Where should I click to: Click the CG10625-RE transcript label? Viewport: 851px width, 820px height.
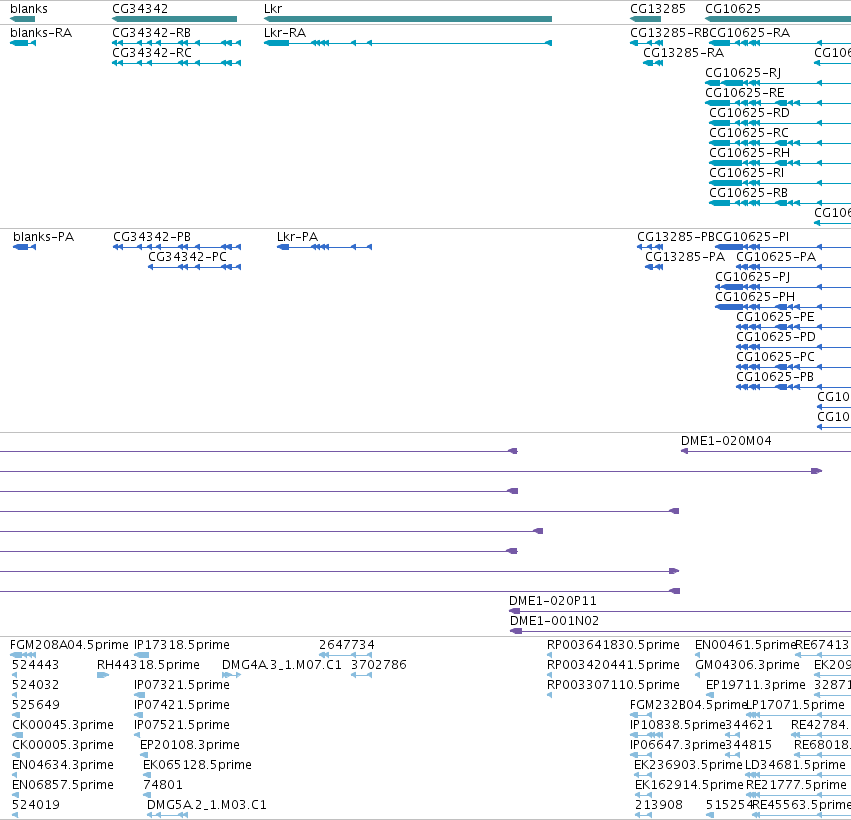[745, 93]
